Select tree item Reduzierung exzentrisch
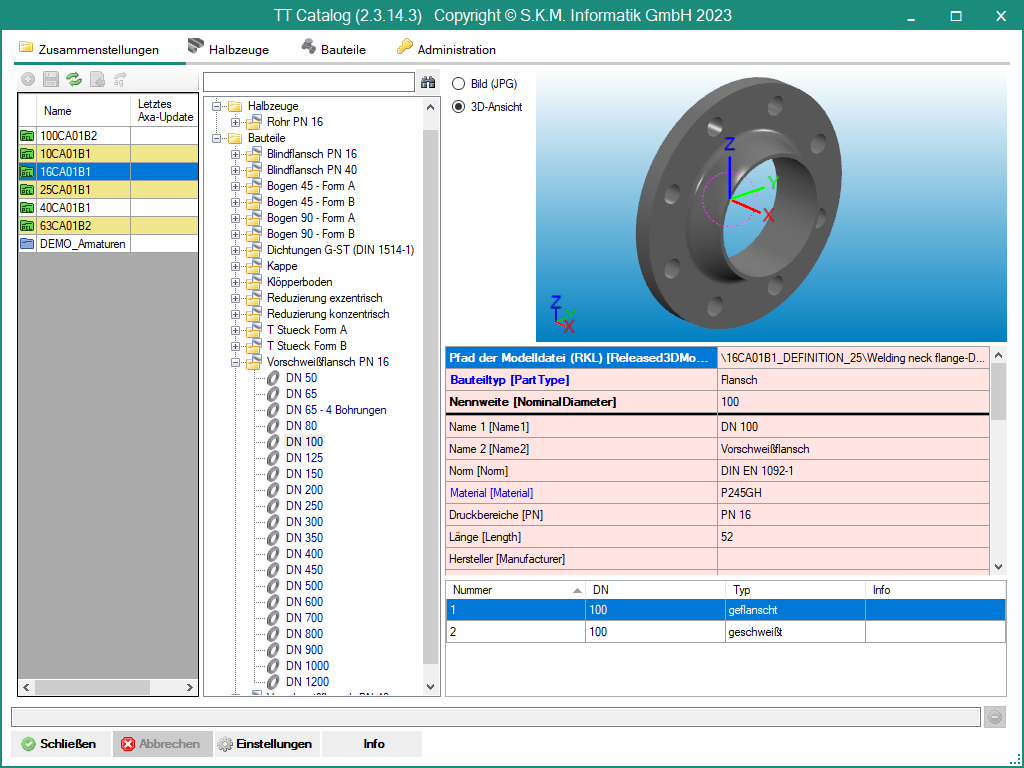The image size is (1024, 768). [x=325, y=298]
